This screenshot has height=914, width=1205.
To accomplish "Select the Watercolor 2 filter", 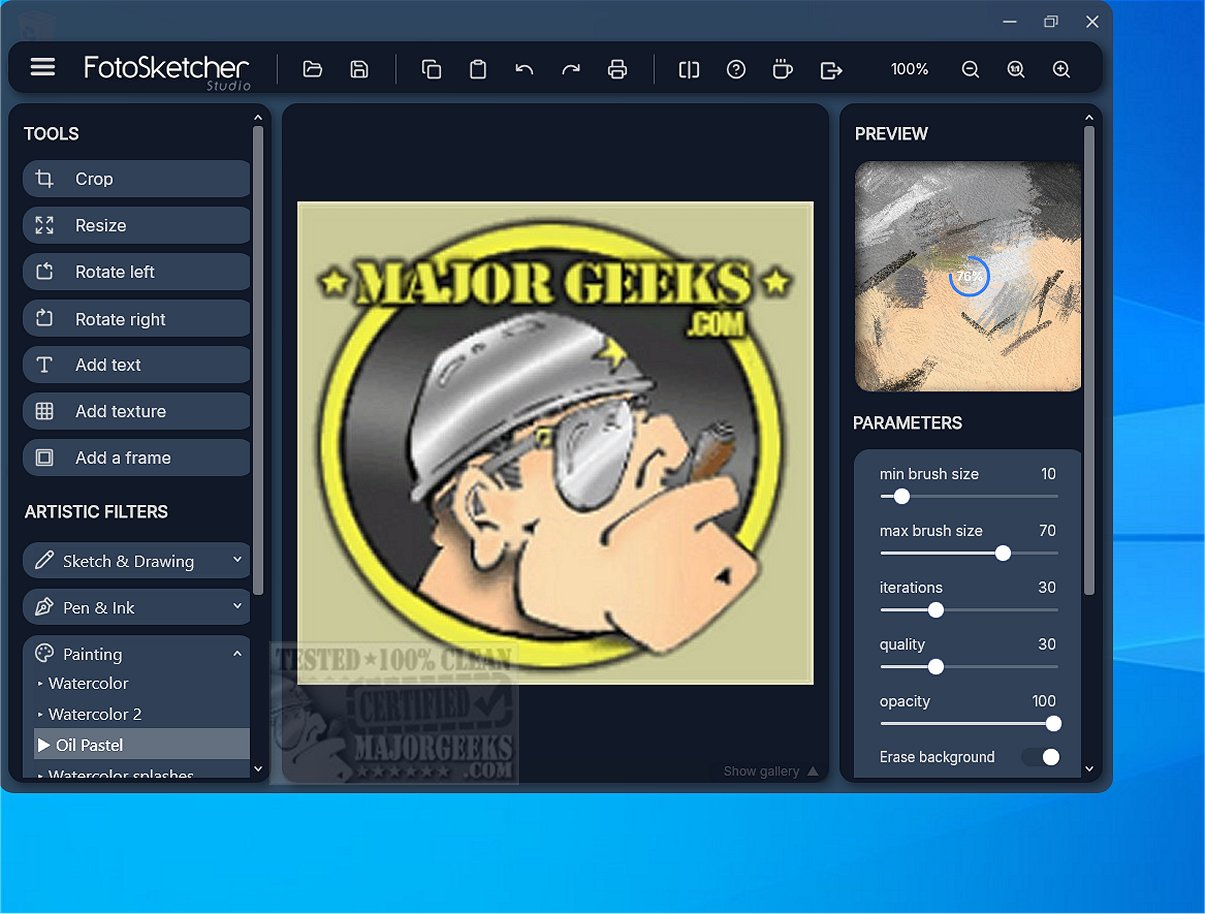I will [95, 714].
